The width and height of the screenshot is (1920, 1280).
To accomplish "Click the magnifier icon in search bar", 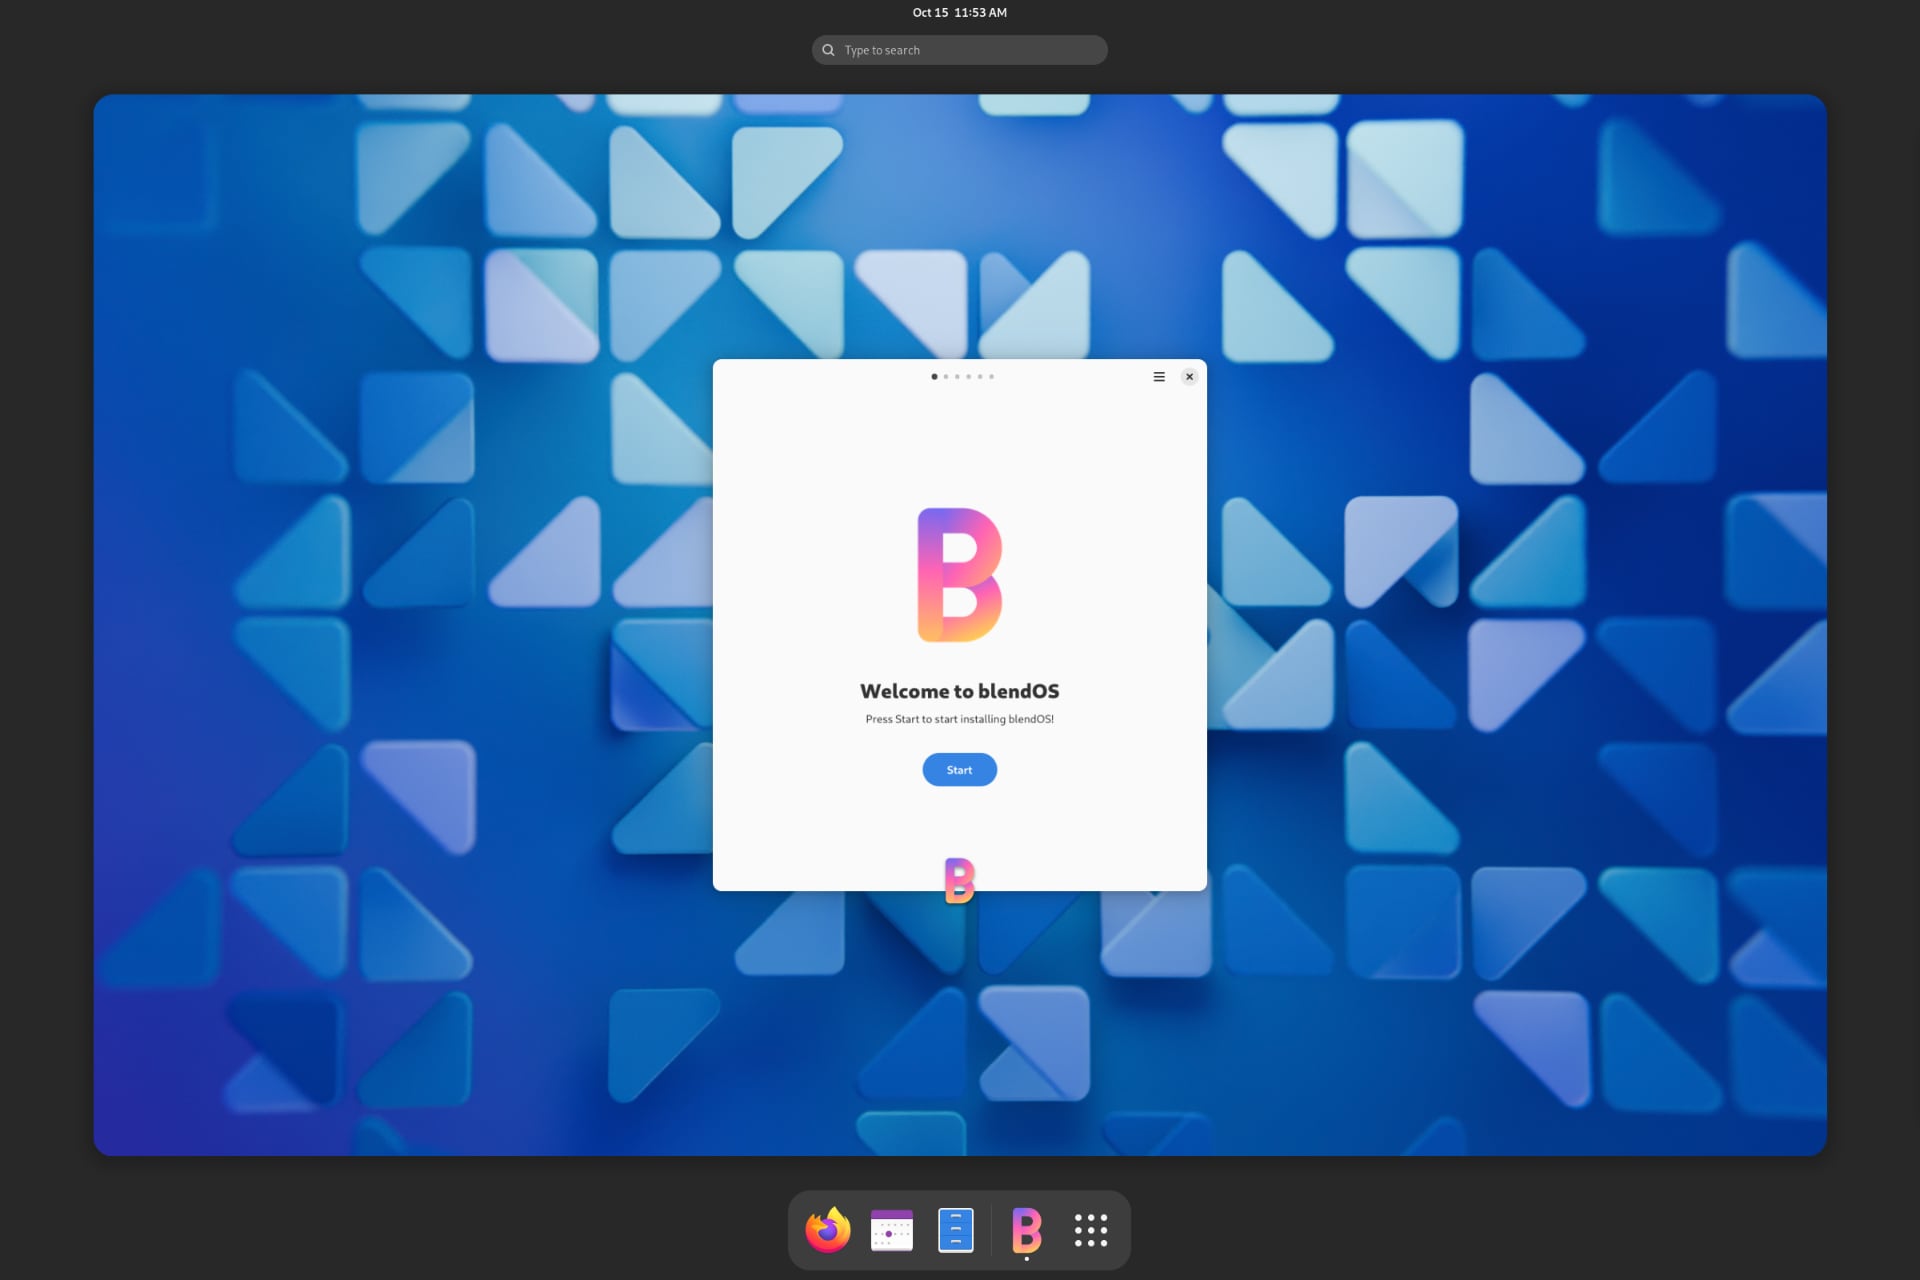I will pyautogui.click(x=828, y=50).
